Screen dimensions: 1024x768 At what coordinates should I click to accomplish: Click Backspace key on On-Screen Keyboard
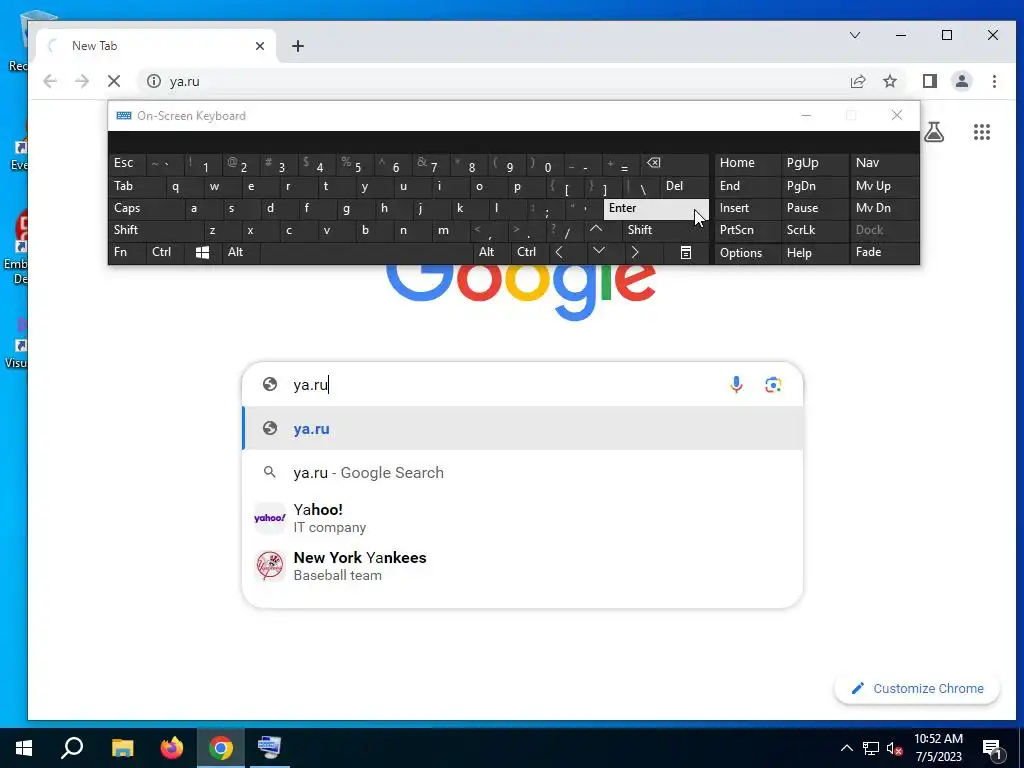(675, 163)
